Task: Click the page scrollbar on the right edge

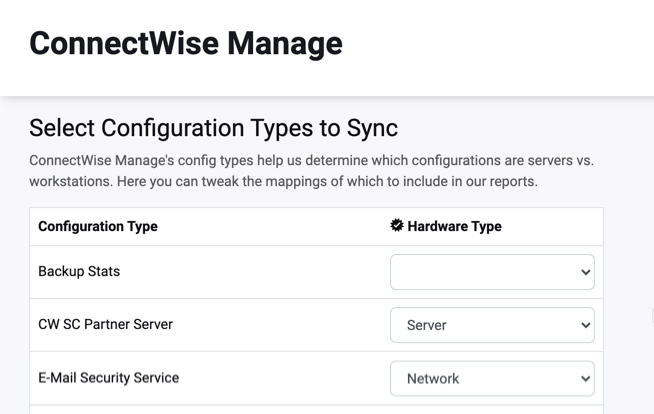Action: click(x=649, y=315)
